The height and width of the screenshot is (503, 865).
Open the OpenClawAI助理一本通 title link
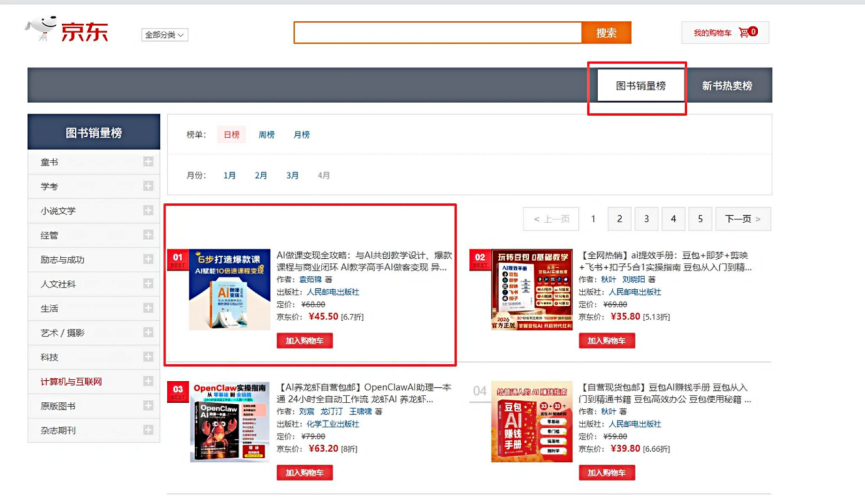coord(364,393)
